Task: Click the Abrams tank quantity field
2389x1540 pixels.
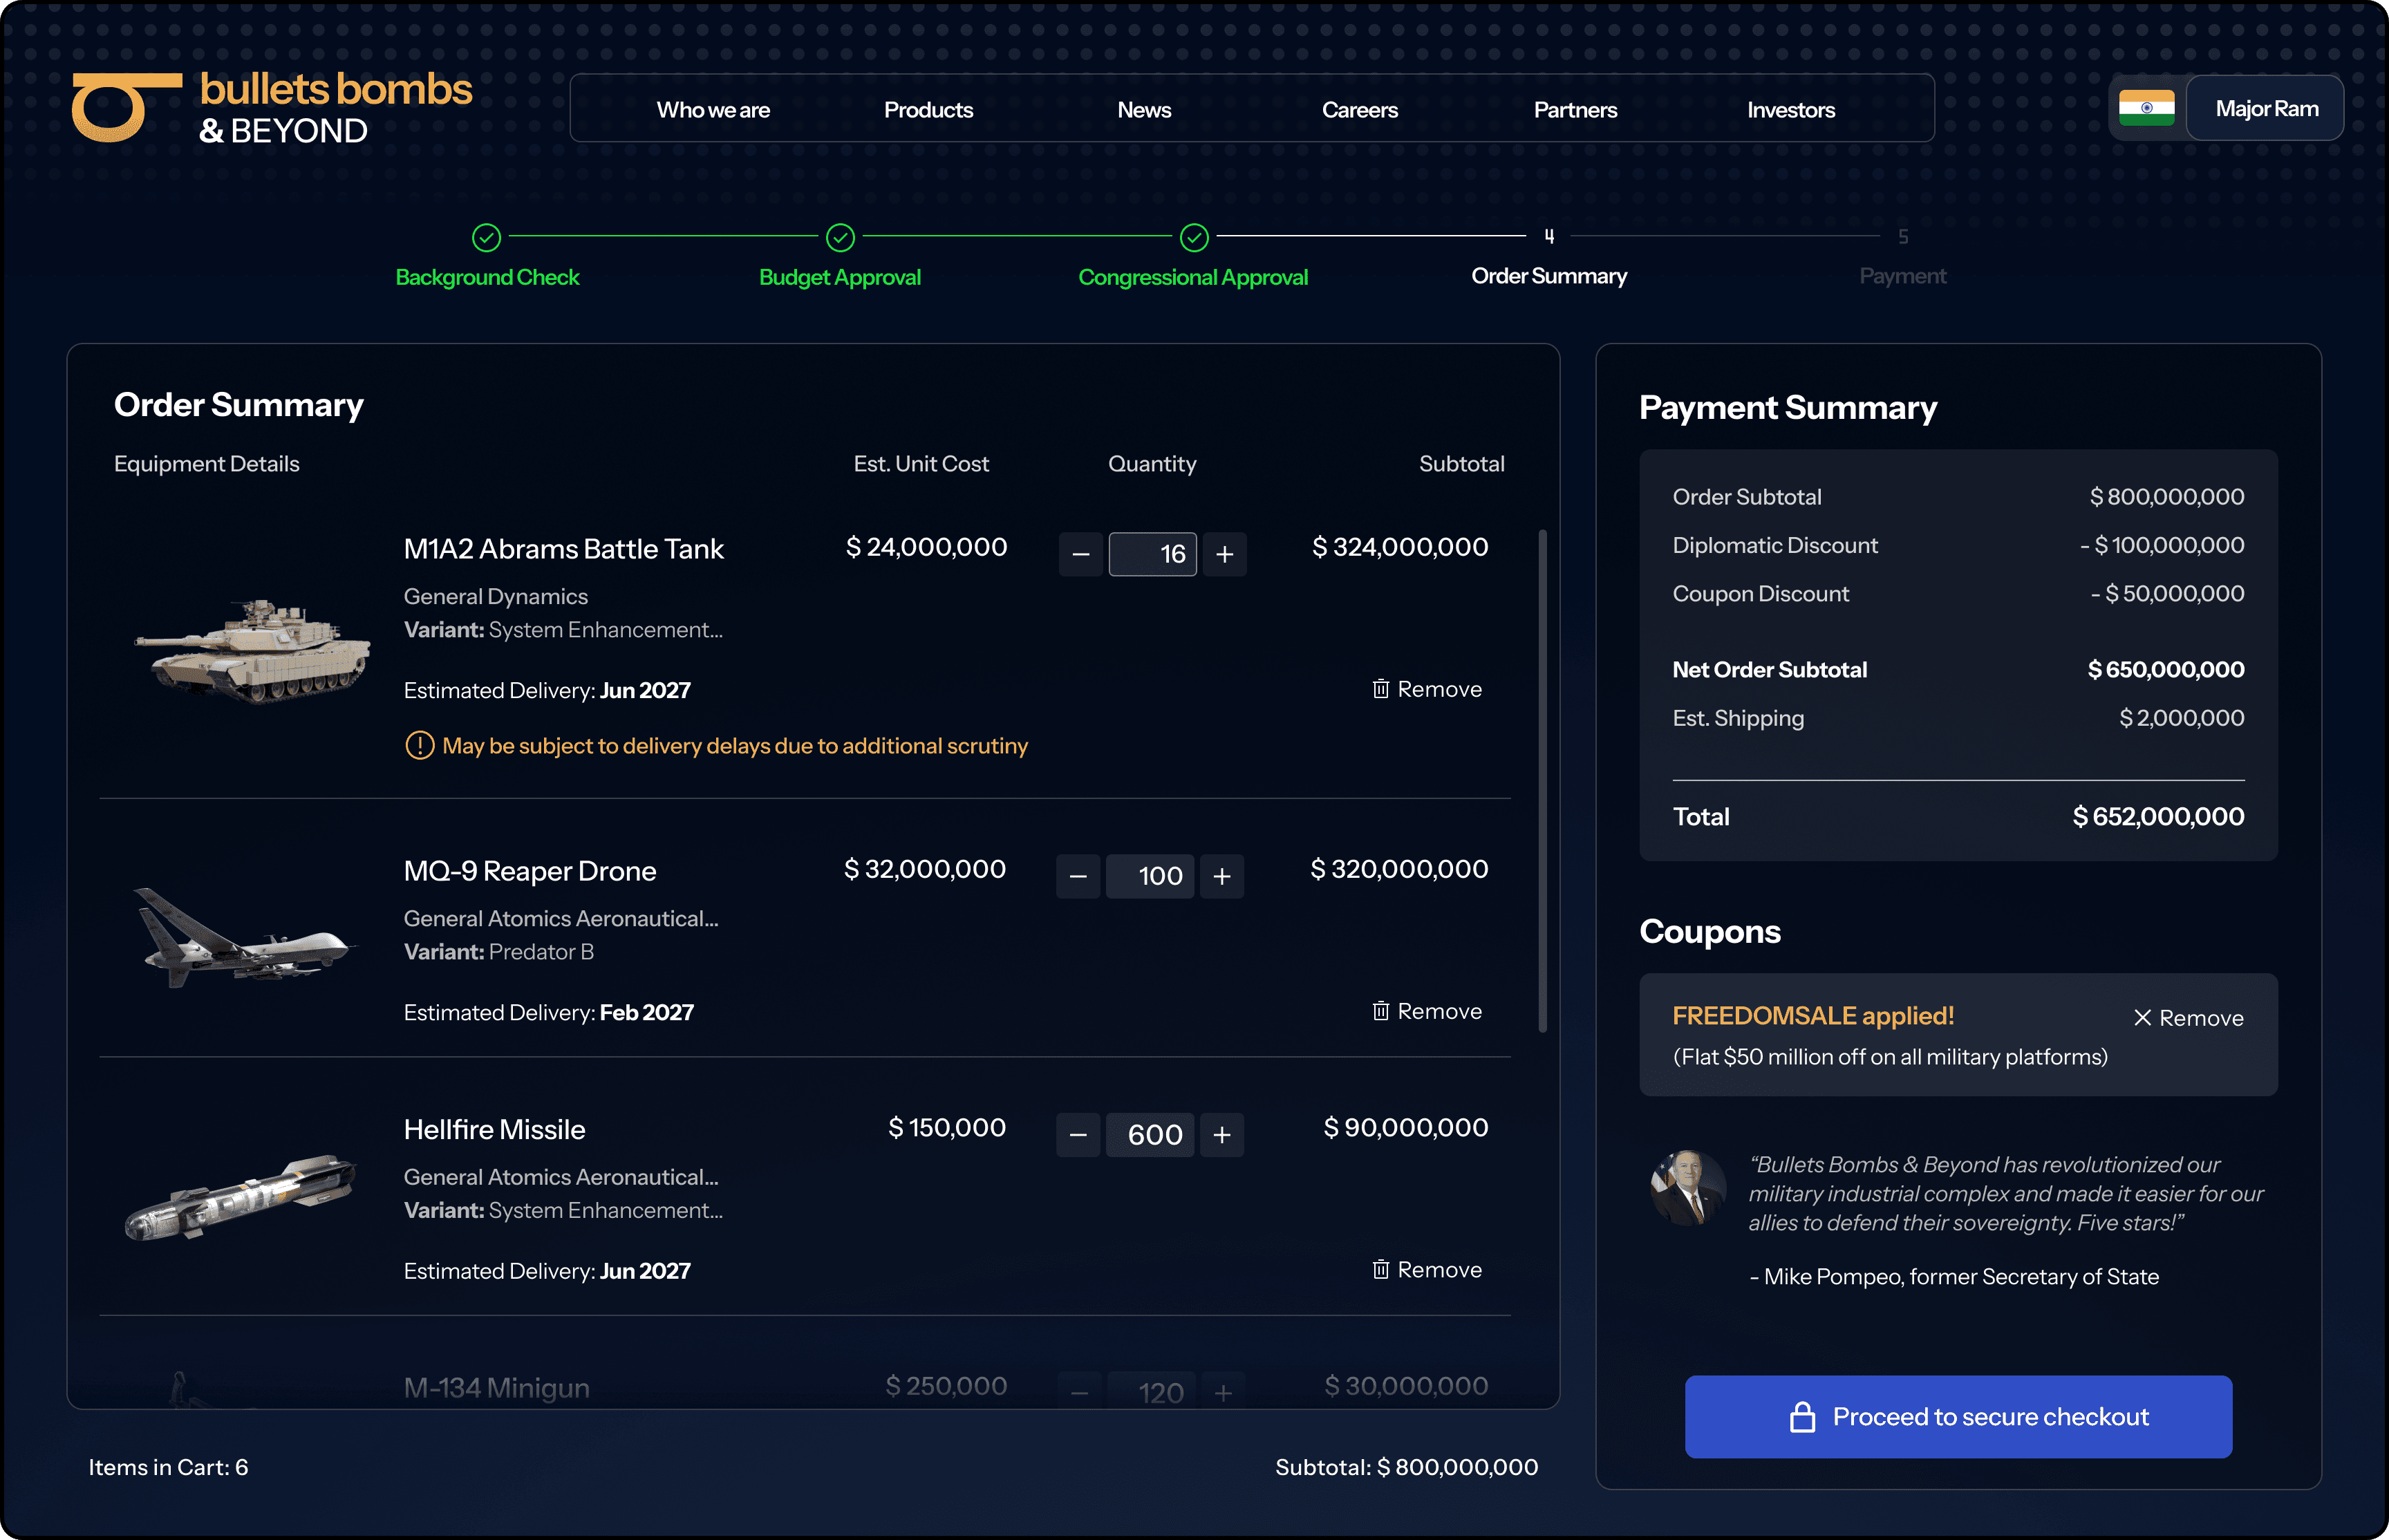Action: 1152,554
